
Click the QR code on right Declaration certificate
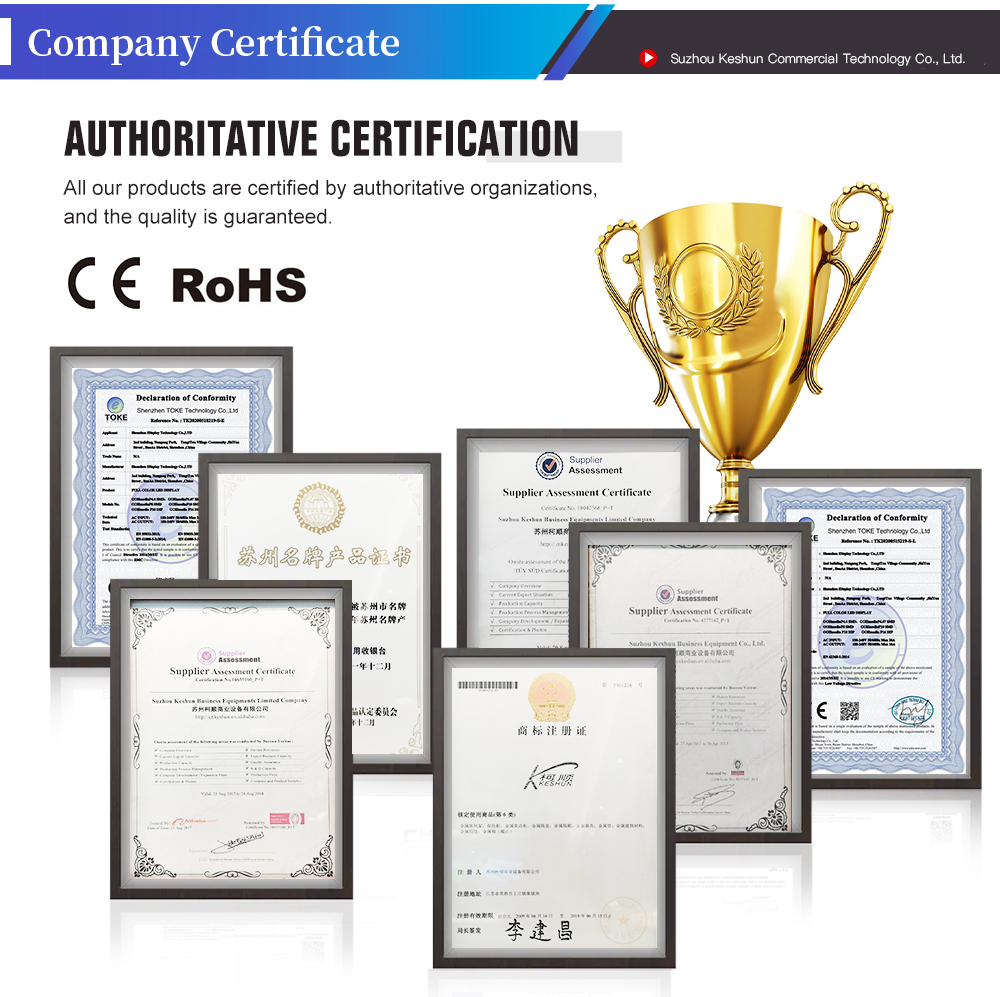tap(849, 711)
